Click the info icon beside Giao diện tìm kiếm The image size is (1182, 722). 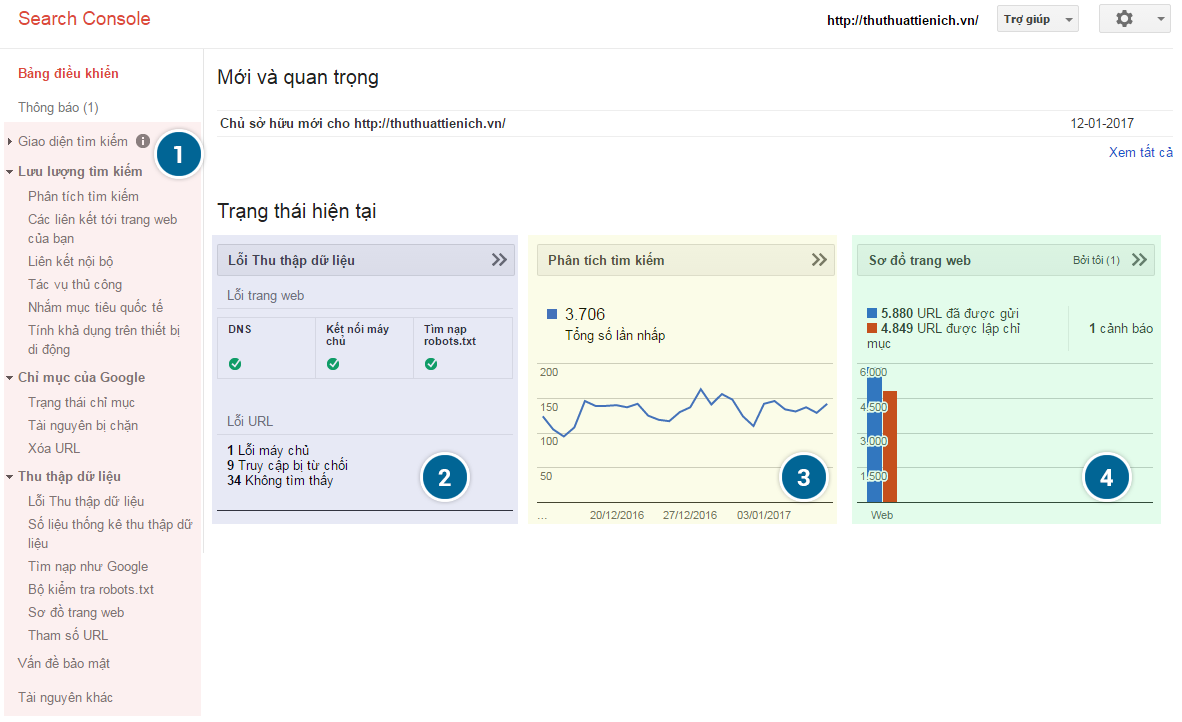[x=143, y=141]
